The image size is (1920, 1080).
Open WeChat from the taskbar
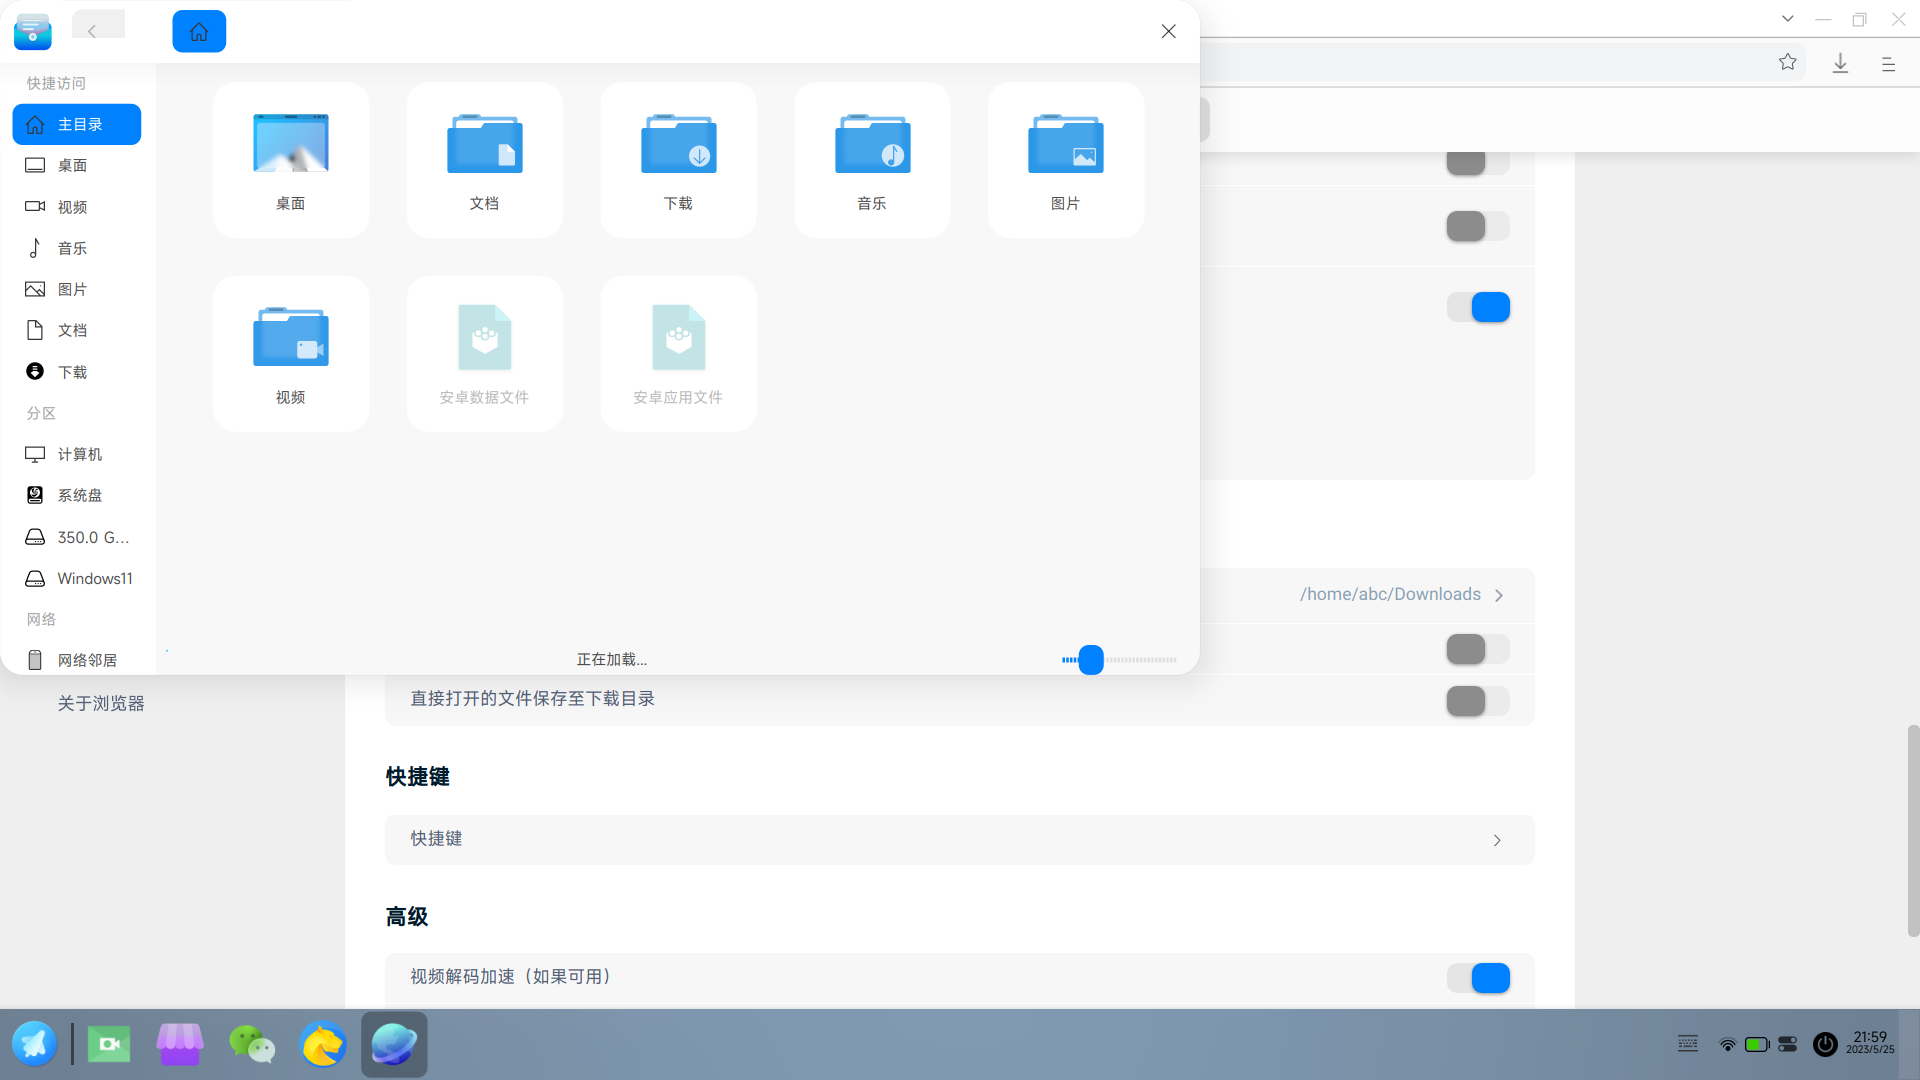coord(252,1043)
